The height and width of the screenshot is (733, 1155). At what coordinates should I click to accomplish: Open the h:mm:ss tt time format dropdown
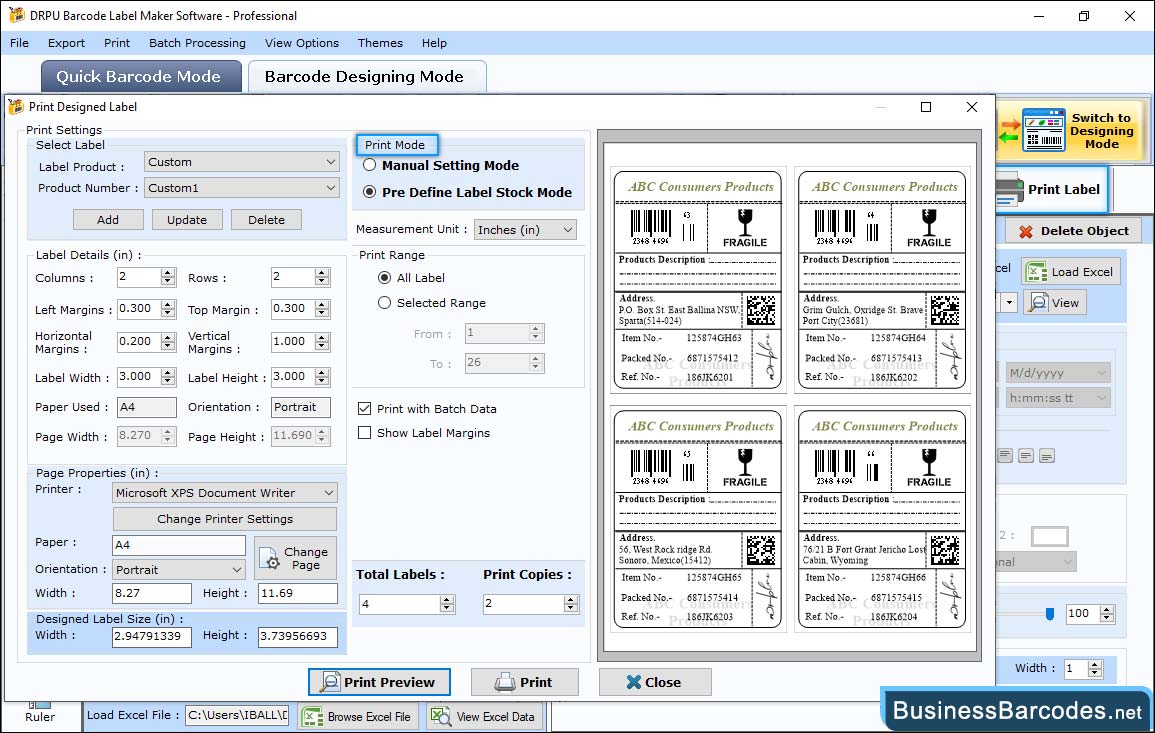[x=1058, y=398]
